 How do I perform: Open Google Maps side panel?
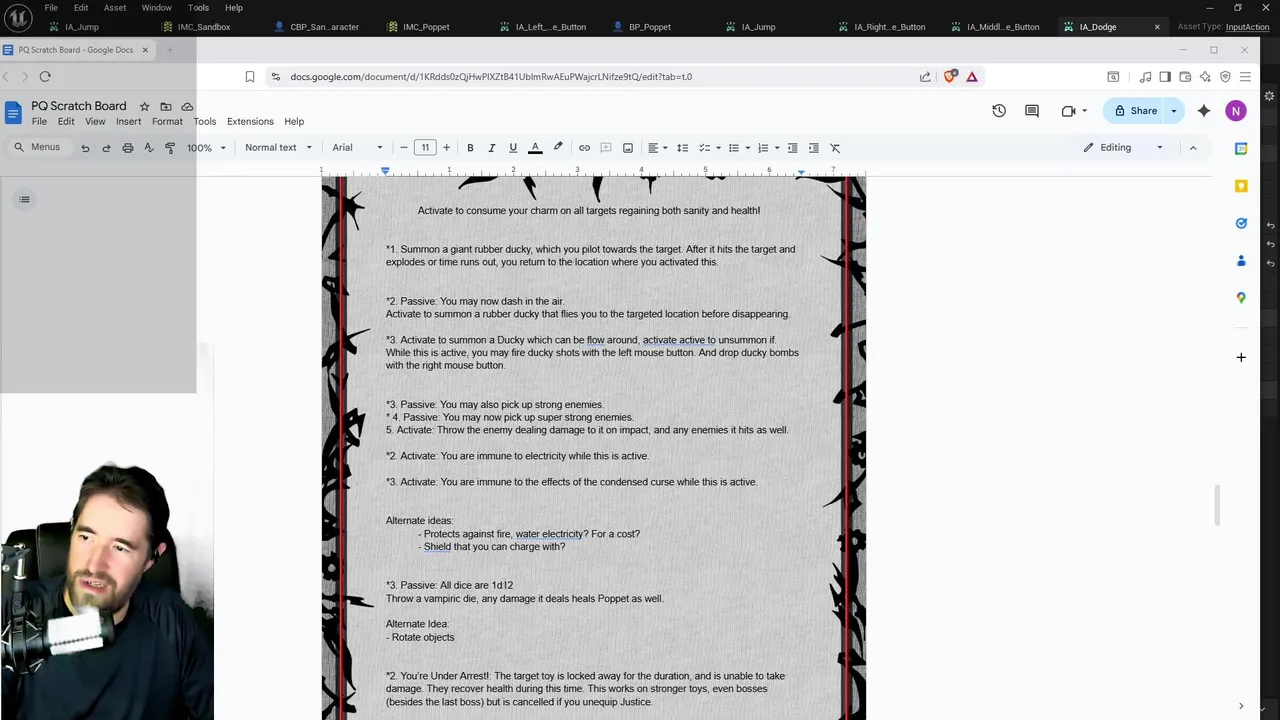pos(1241,297)
